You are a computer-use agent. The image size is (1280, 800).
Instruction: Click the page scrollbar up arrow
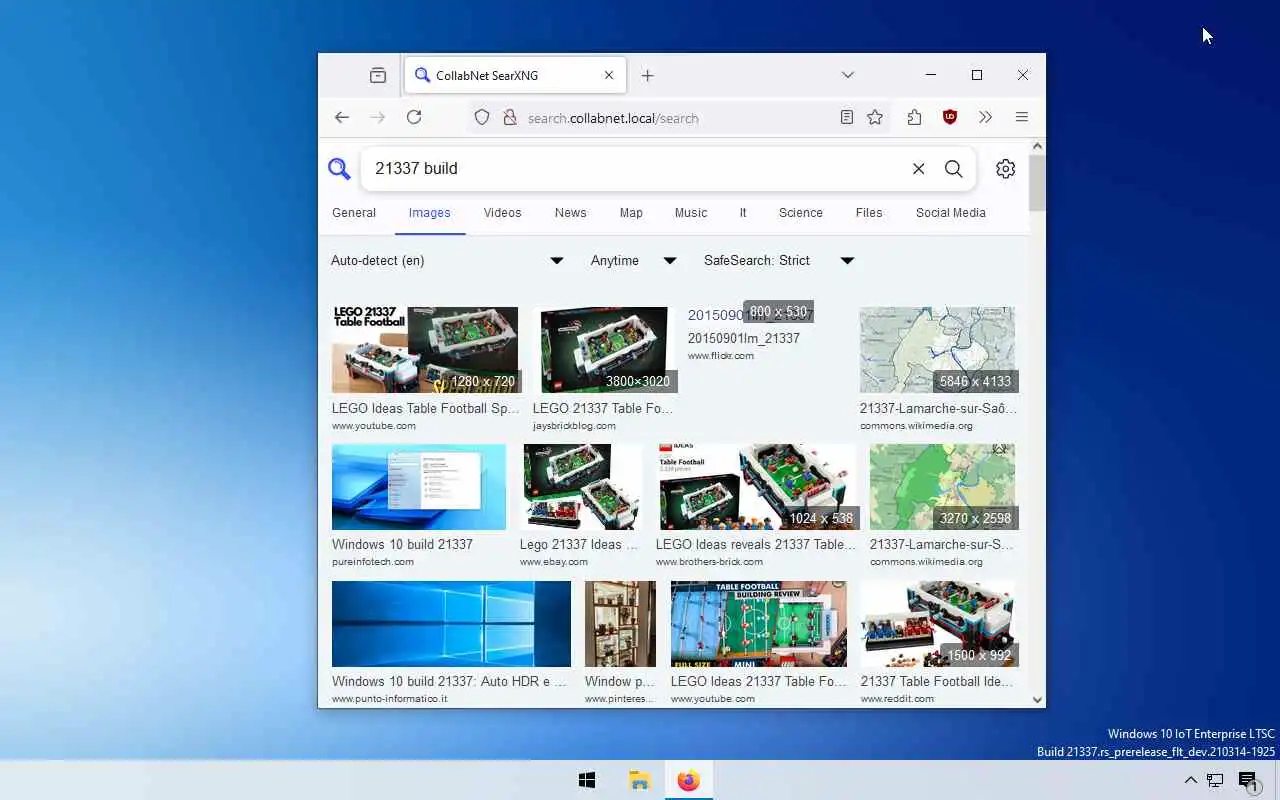(x=1037, y=146)
